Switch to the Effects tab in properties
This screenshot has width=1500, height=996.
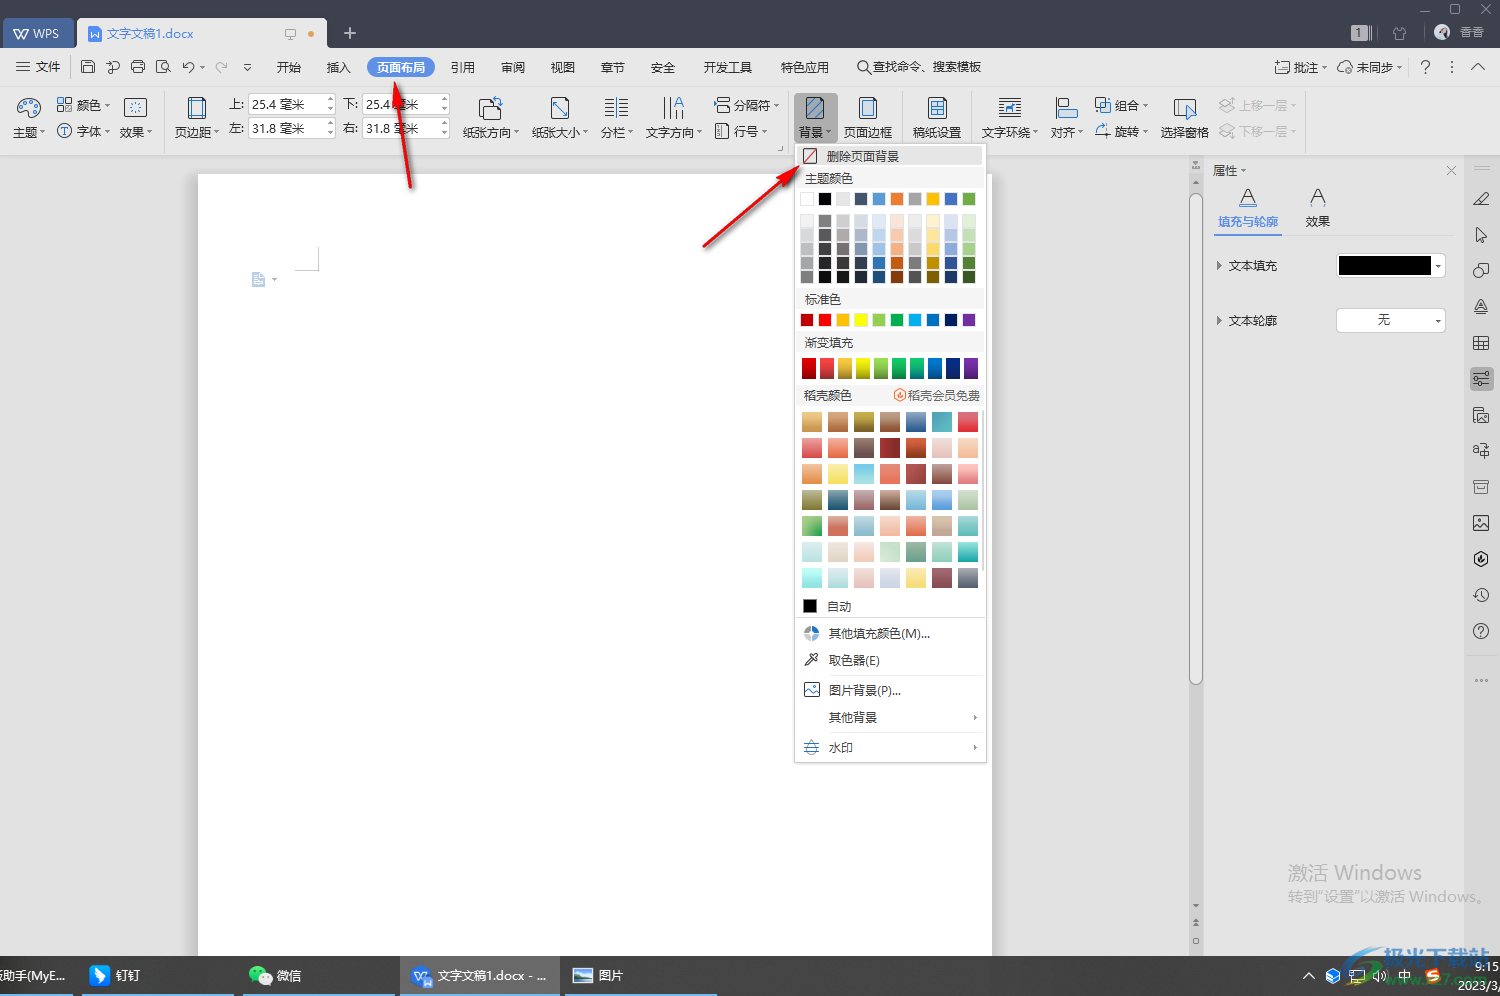[x=1317, y=207]
